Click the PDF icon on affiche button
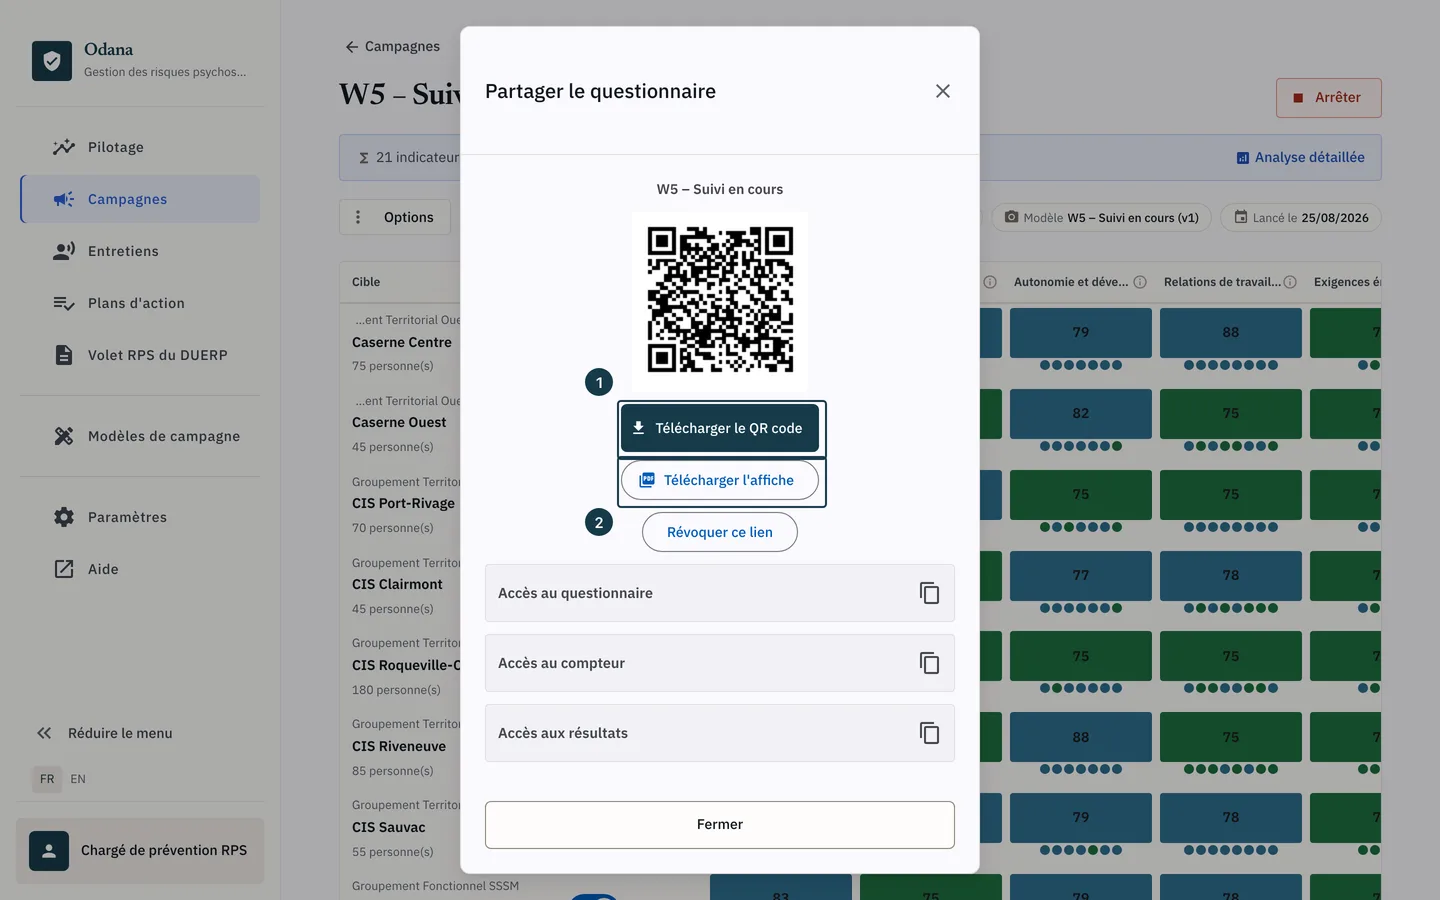Image resolution: width=1440 pixels, height=900 pixels. pos(647,480)
